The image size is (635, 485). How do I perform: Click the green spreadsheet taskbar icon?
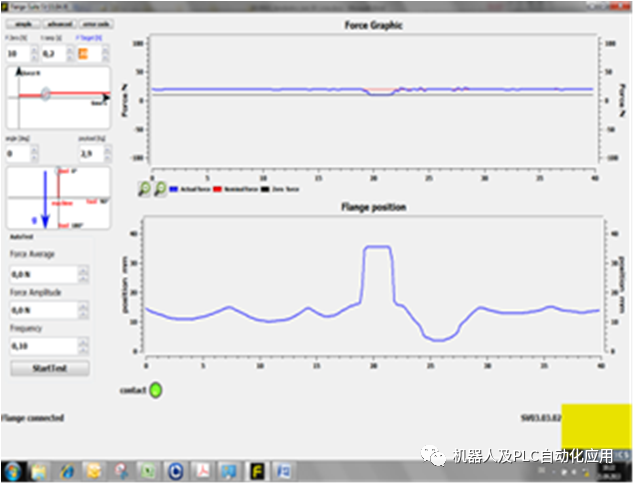[147, 471]
